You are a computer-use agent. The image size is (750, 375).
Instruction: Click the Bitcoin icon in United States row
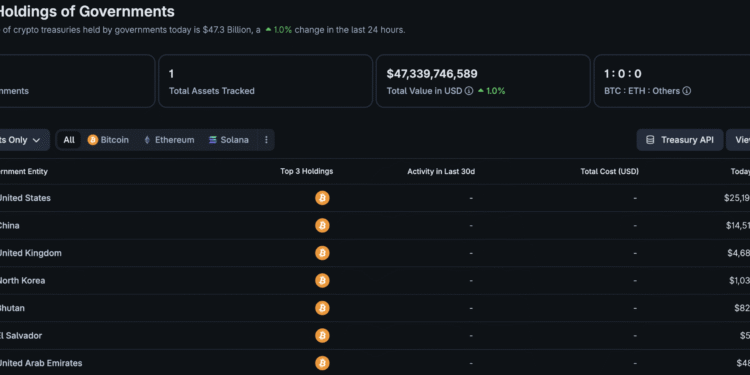click(322, 198)
